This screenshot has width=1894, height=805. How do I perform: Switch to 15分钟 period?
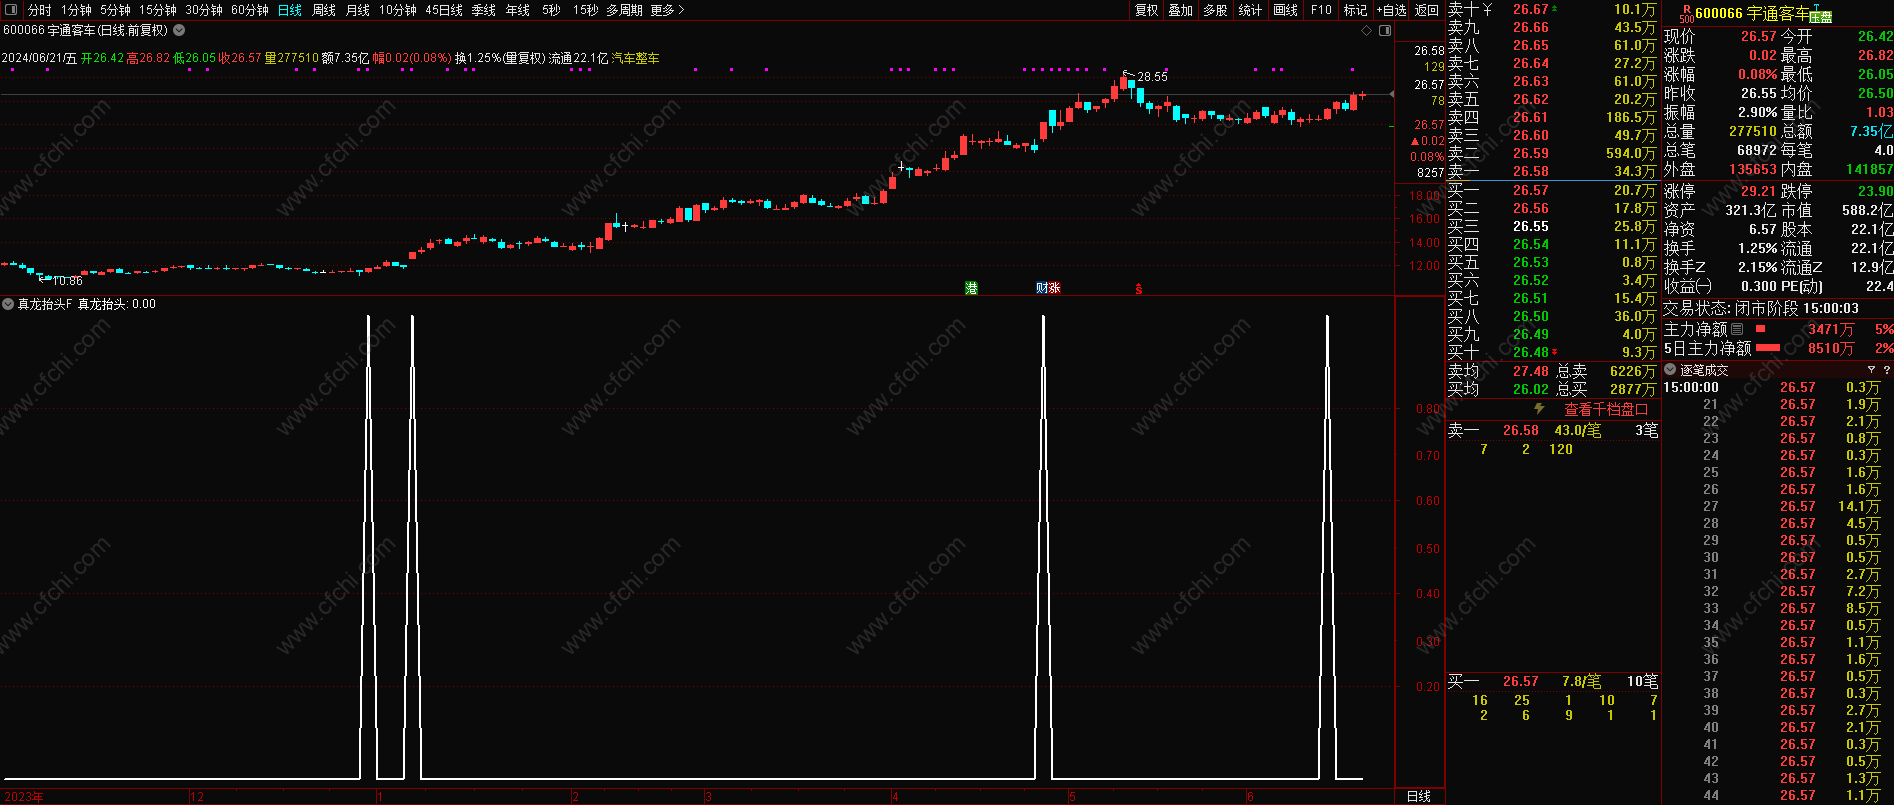click(158, 10)
